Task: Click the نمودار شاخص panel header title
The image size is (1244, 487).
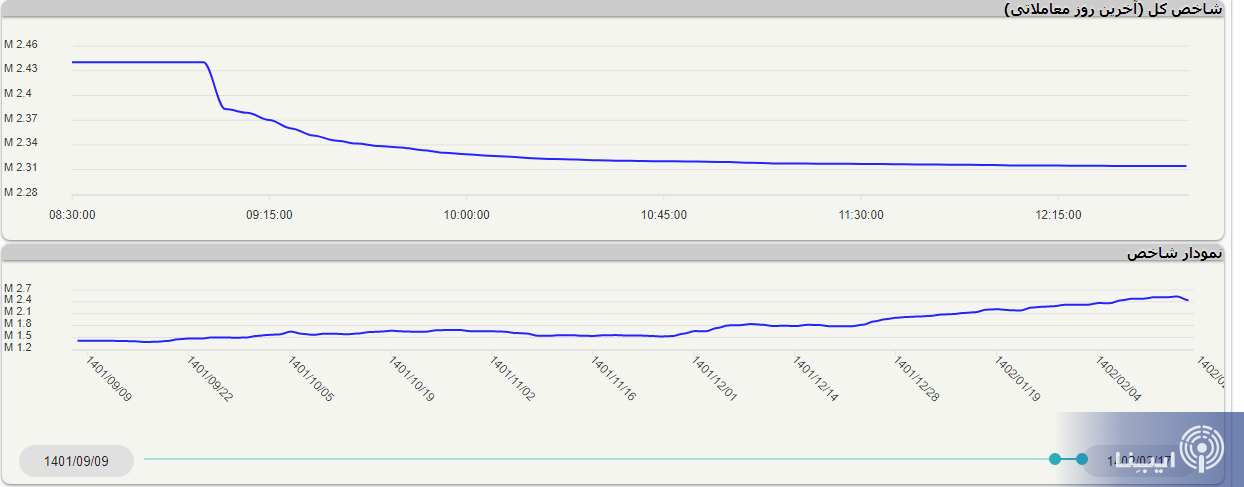Action: 1174,253
